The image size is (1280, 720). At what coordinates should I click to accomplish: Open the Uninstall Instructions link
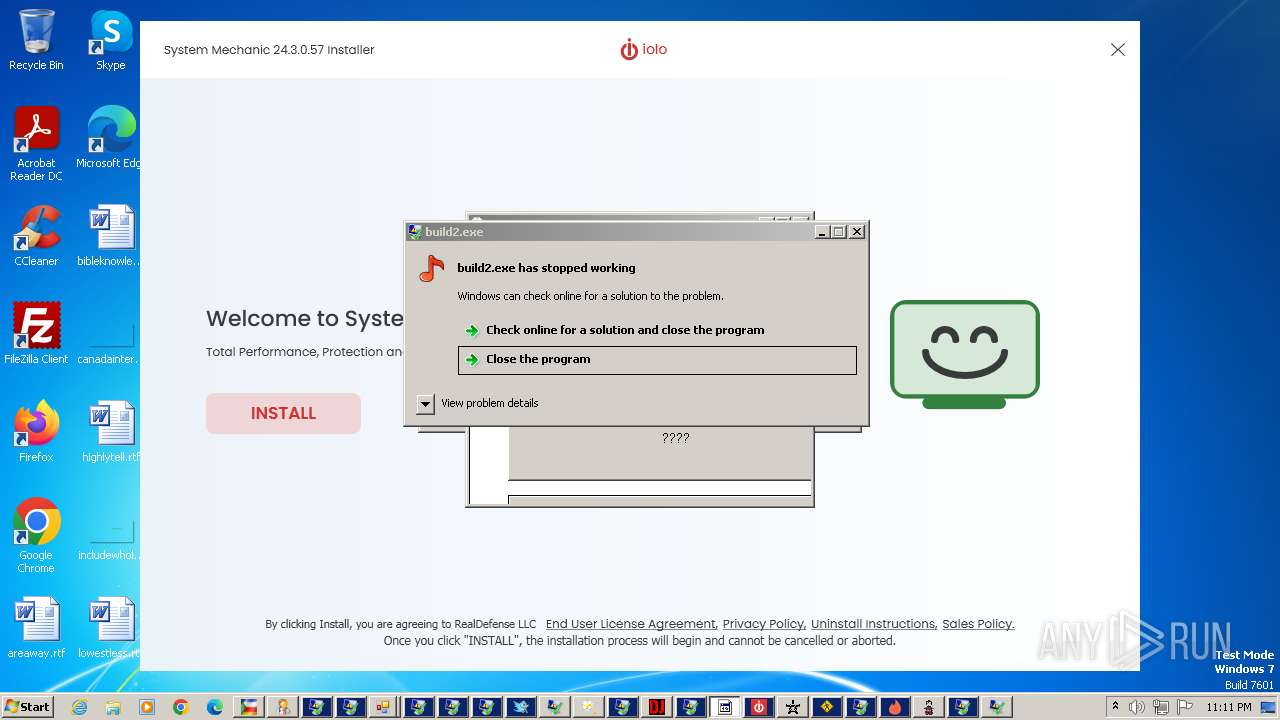pyautogui.click(x=873, y=624)
